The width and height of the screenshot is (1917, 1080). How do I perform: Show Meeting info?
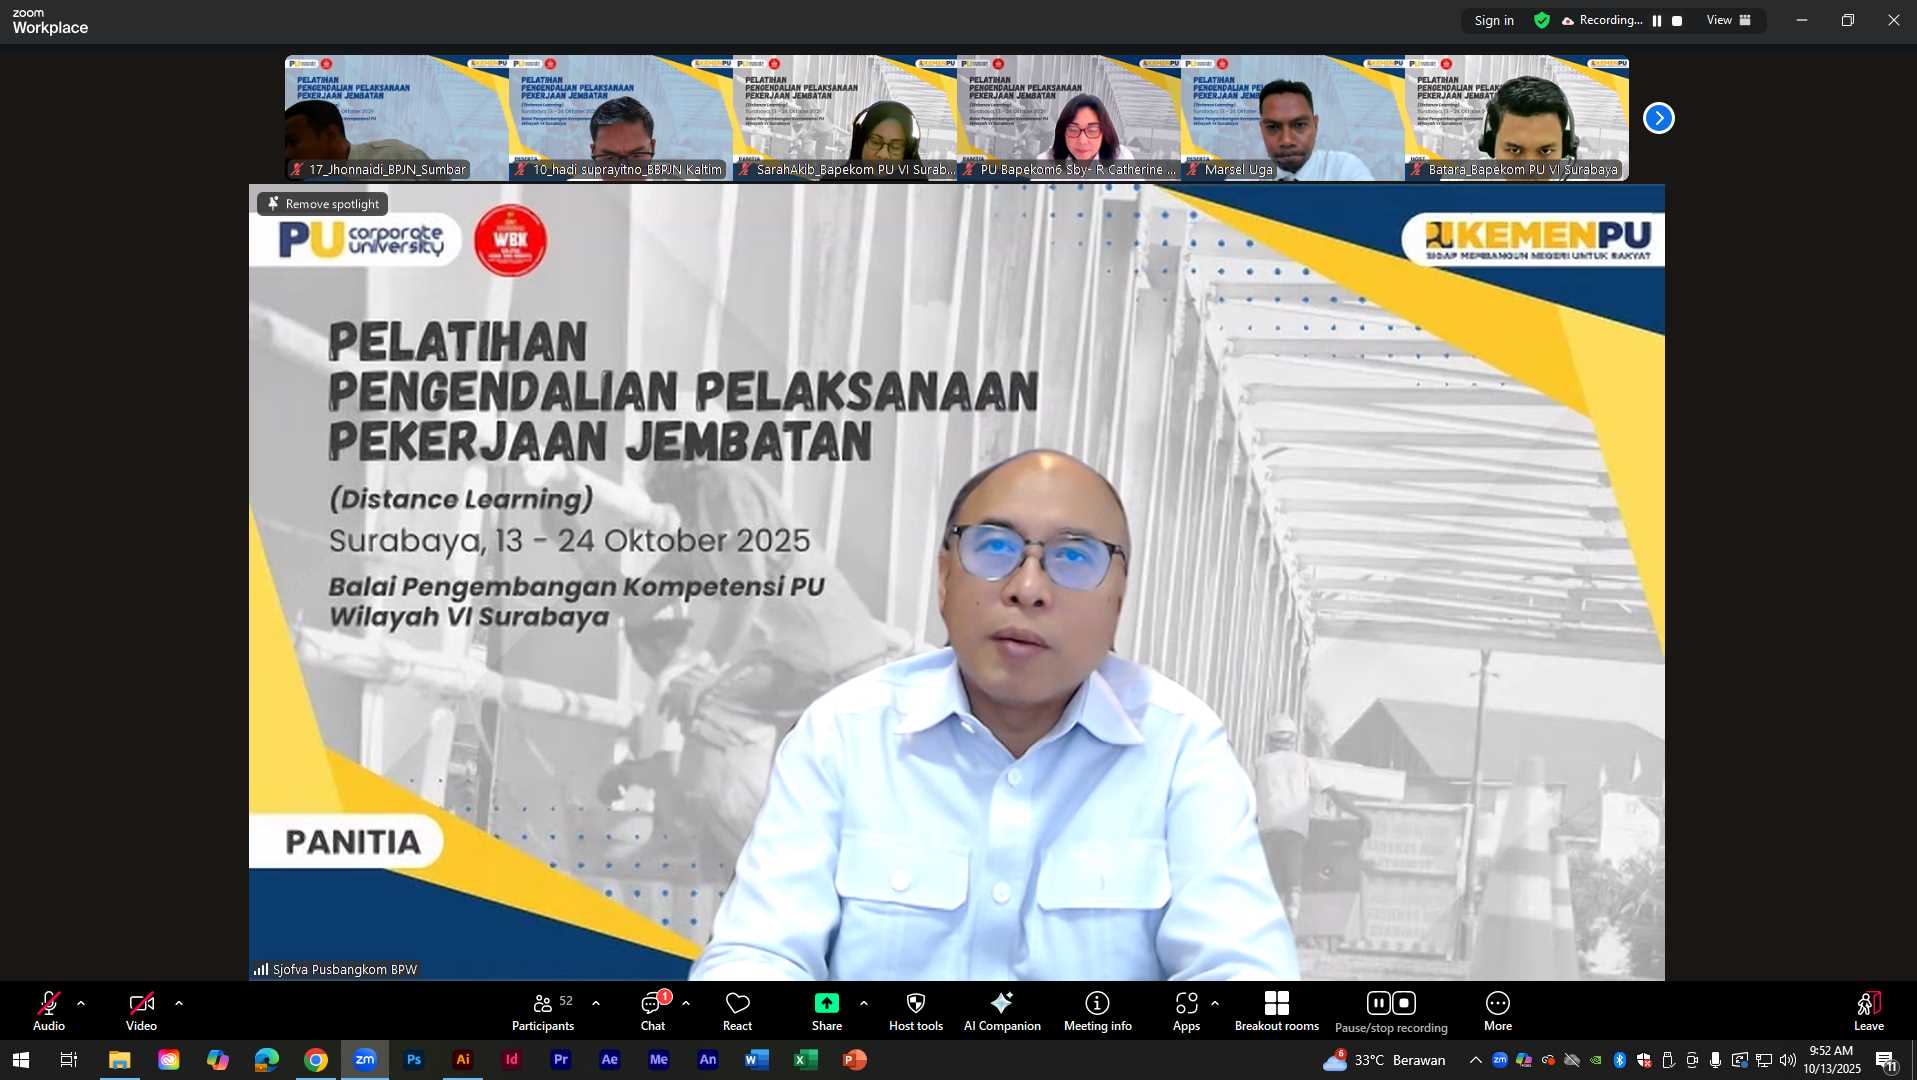1097,1011
